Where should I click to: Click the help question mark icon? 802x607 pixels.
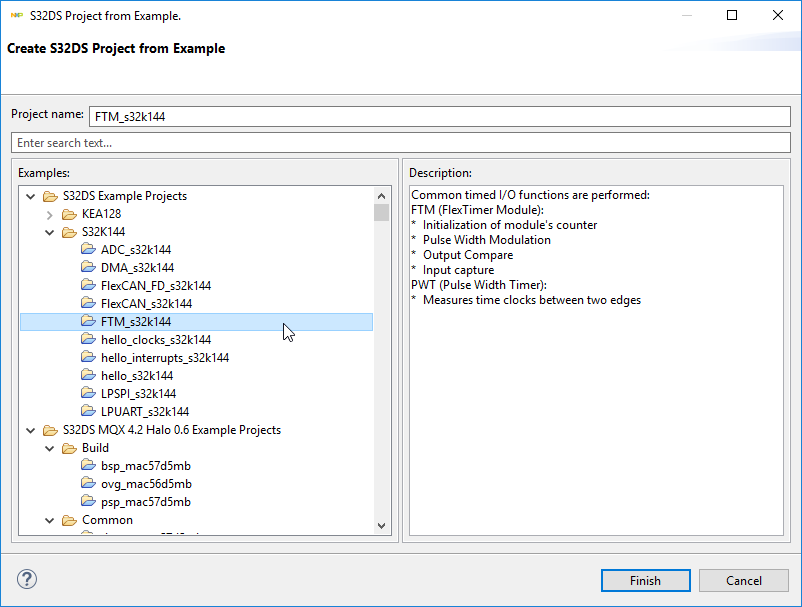click(x=27, y=580)
